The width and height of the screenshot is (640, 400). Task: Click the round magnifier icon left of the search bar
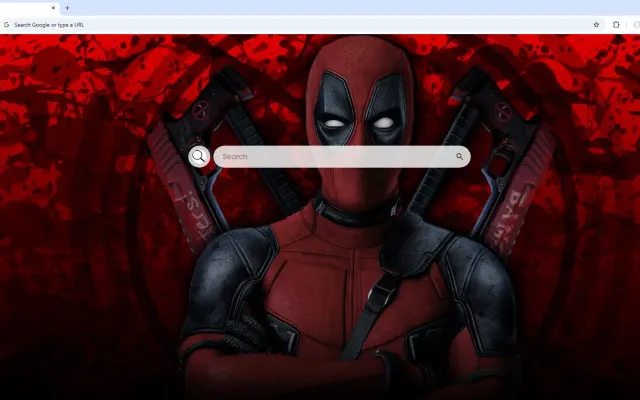pos(199,156)
